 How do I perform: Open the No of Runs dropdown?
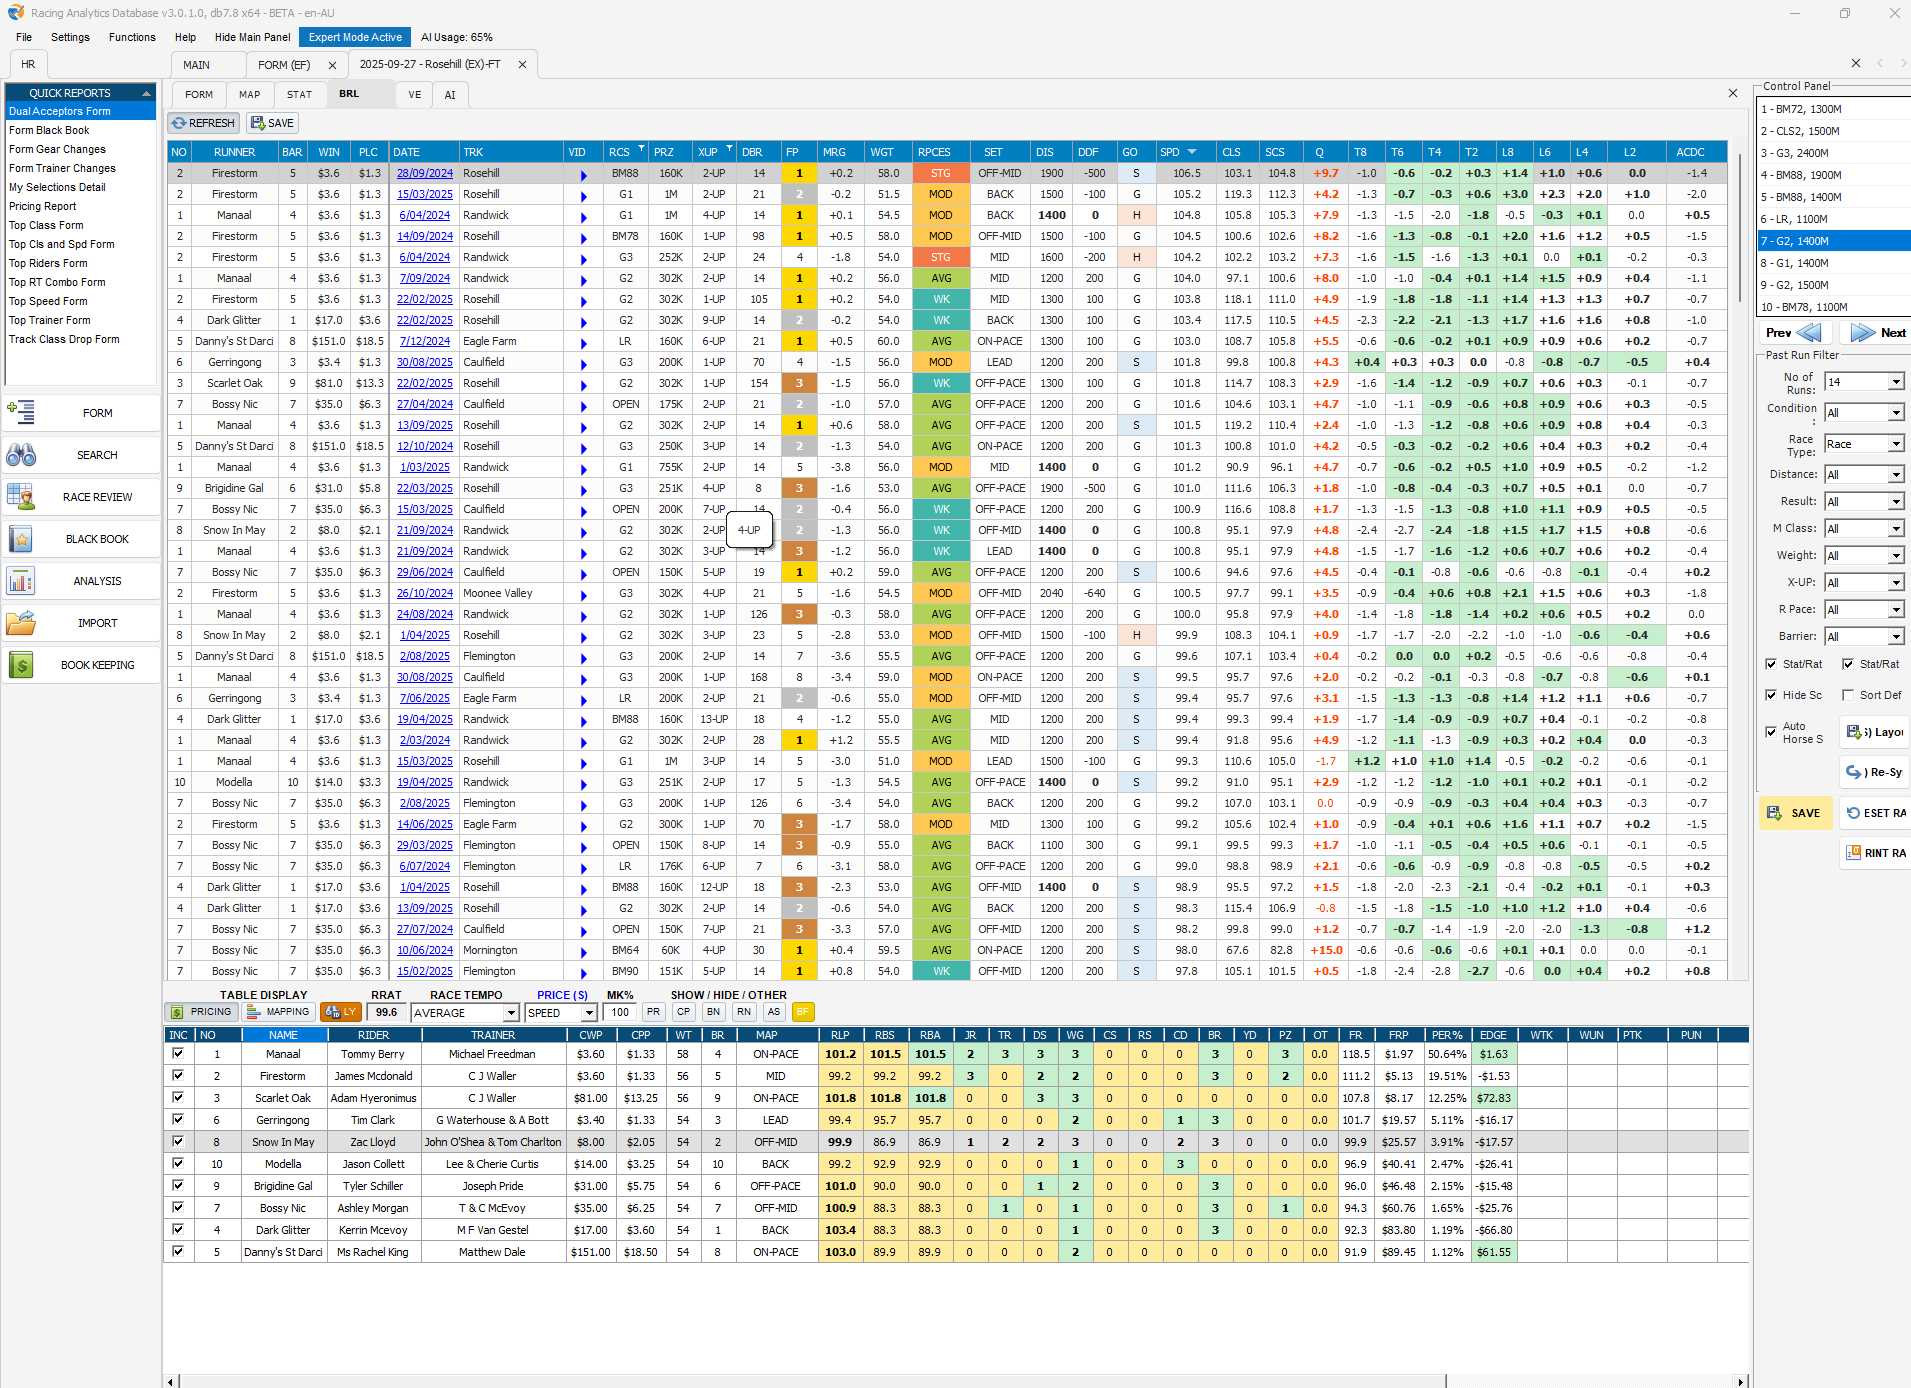(x=1895, y=382)
